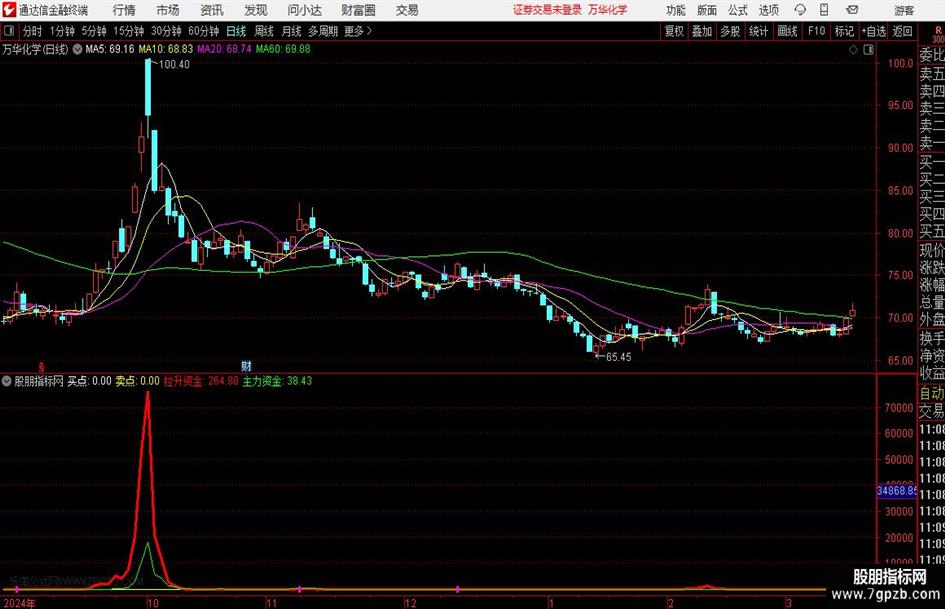Click the MA10: 68.83 value
Viewport: 945px width, 609px height.
pyautogui.click(x=166, y=49)
